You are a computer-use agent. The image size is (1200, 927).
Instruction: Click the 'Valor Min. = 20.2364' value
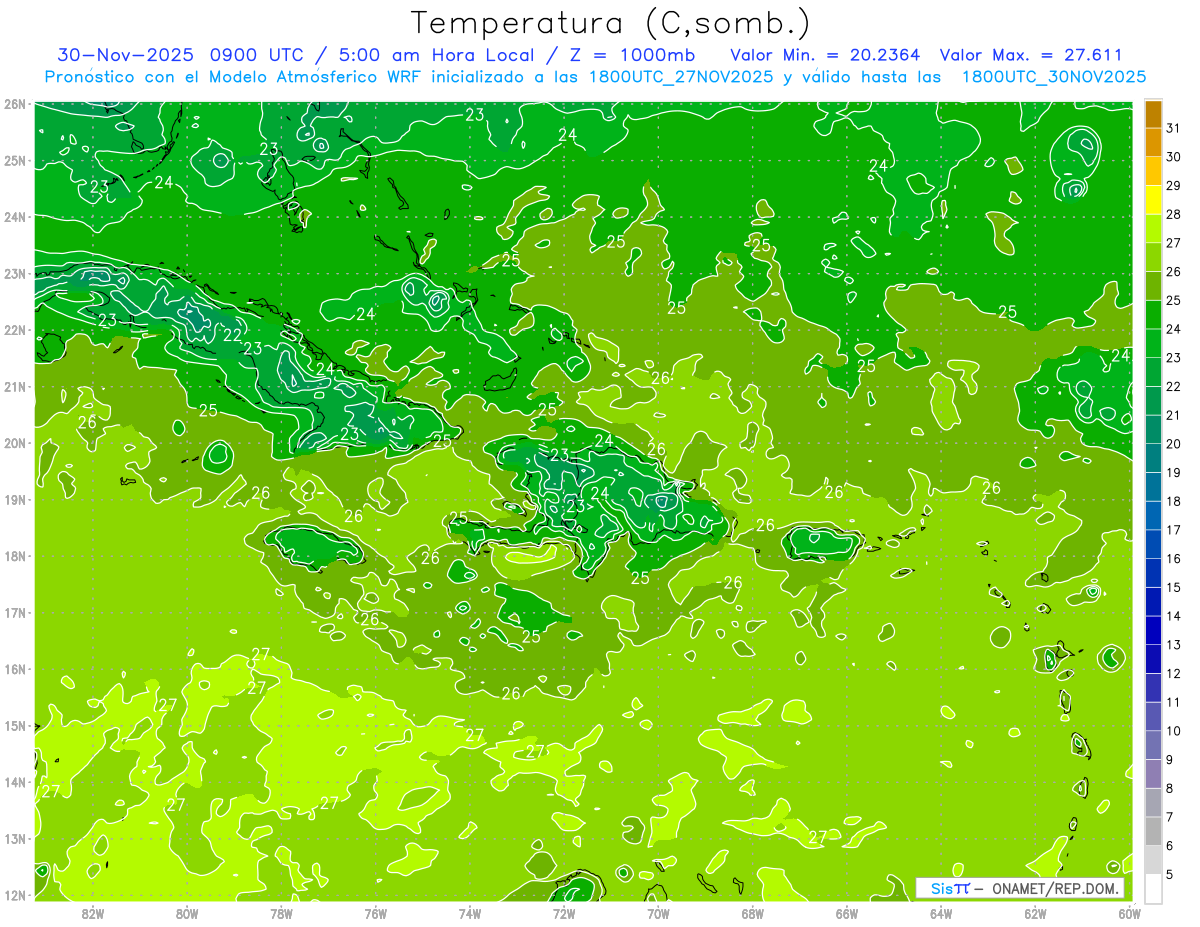pyautogui.click(x=825, y=55)
